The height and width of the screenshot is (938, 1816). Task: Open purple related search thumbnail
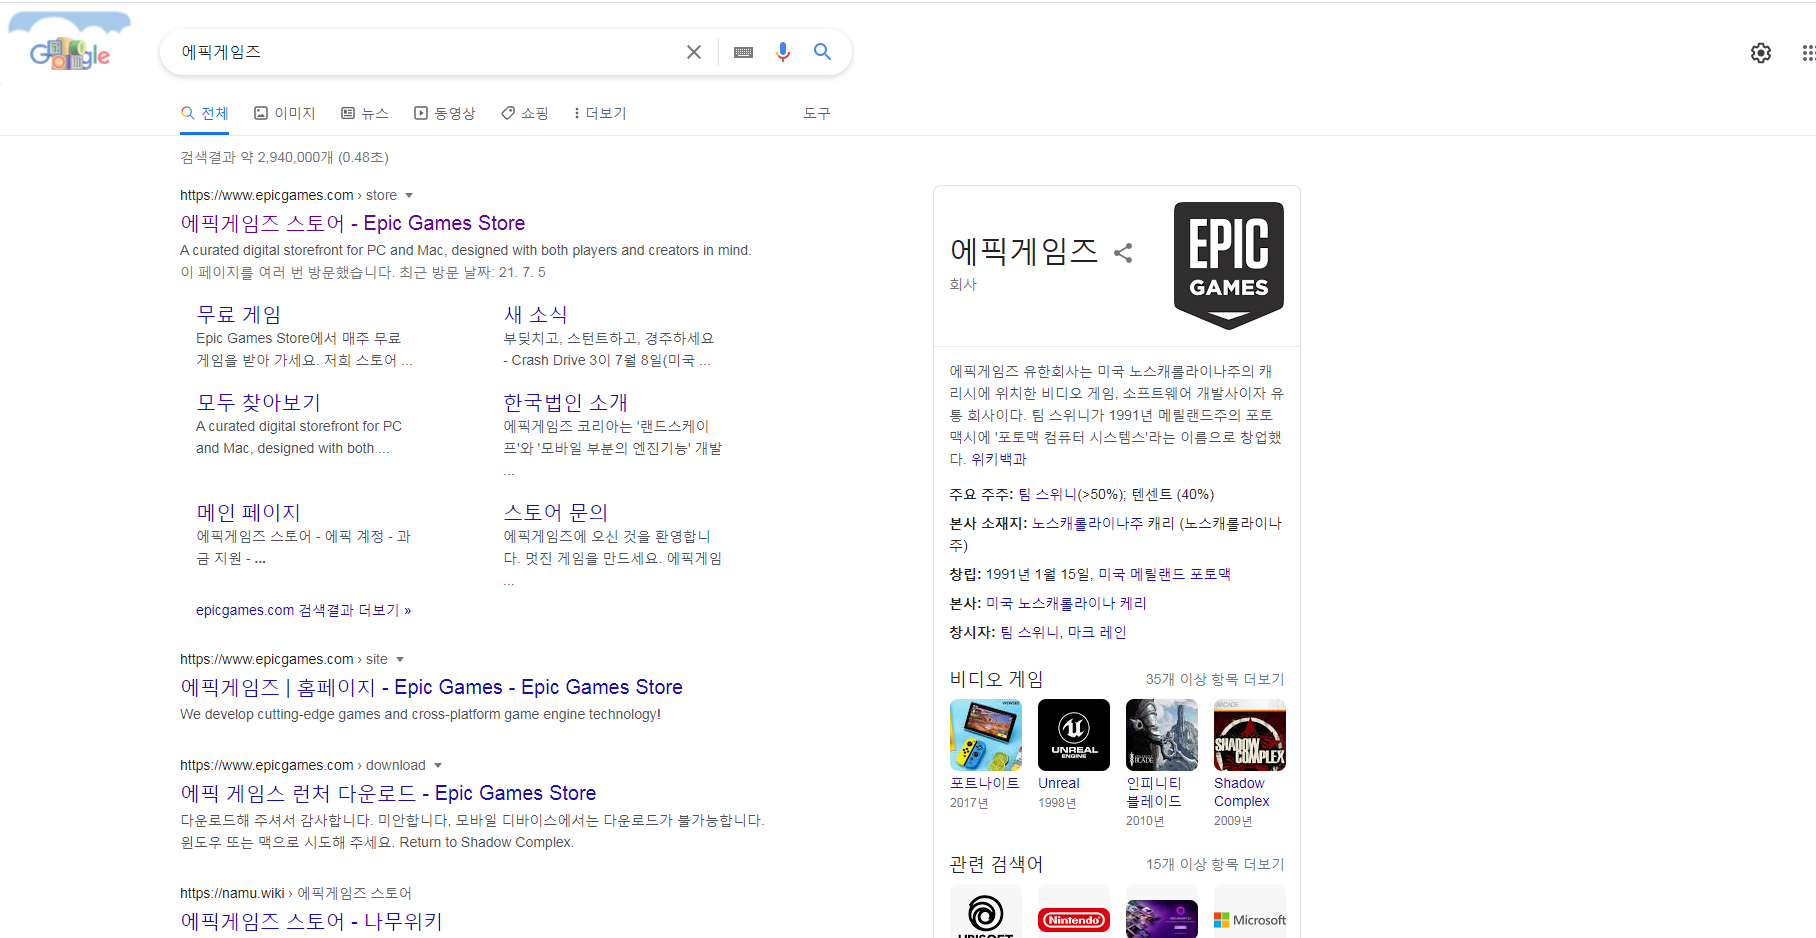coord(1162,912)
